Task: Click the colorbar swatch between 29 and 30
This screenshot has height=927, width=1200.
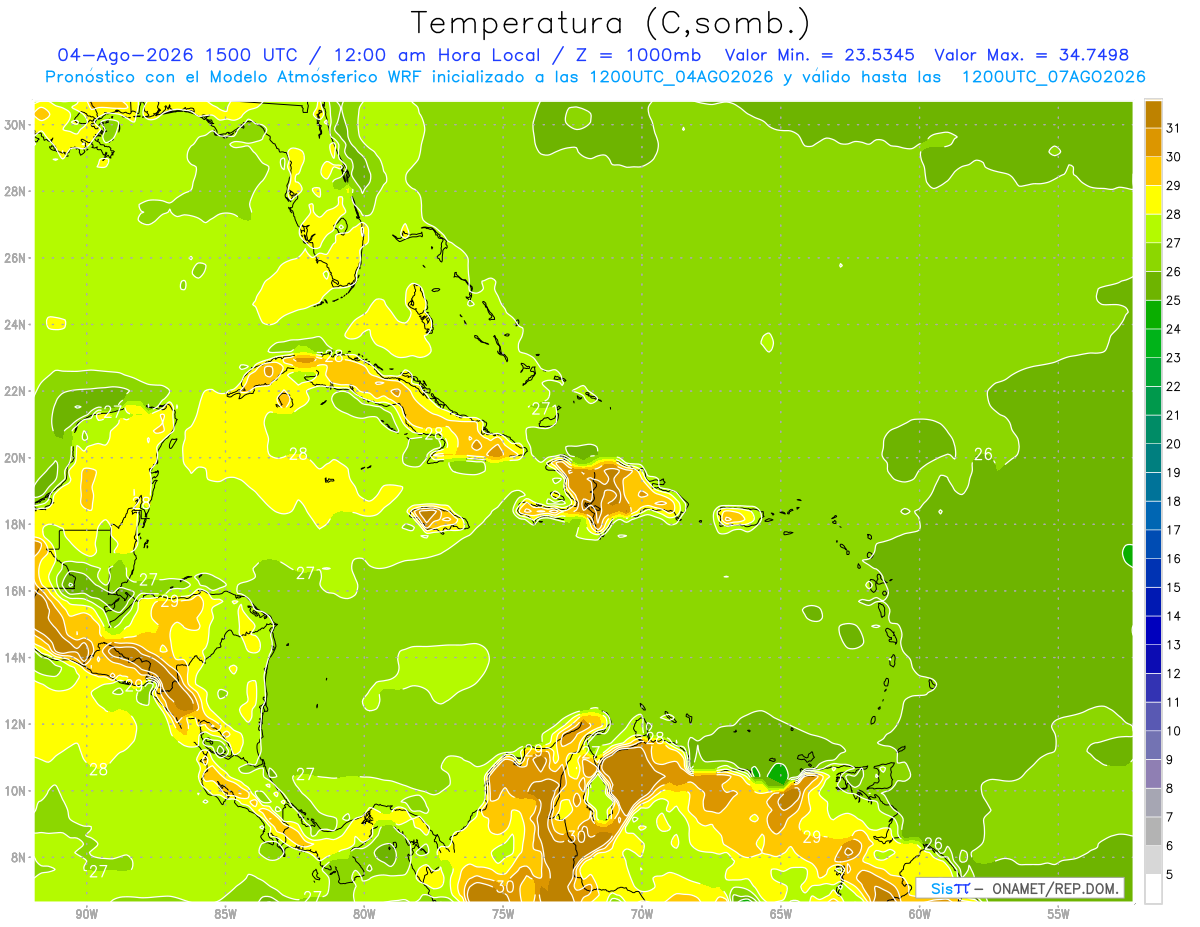Action: point(1153,170)
